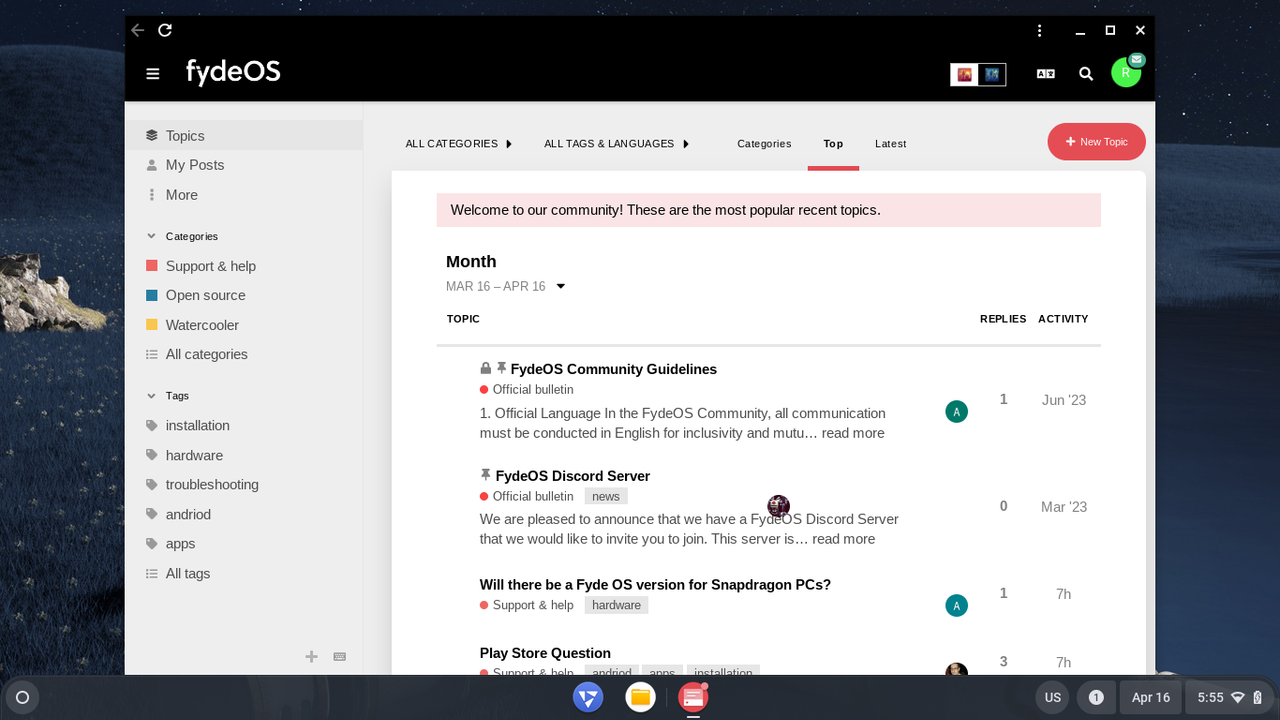Open the Snapdragon PCs topic
1280x720 pixels.
(655, 585)
